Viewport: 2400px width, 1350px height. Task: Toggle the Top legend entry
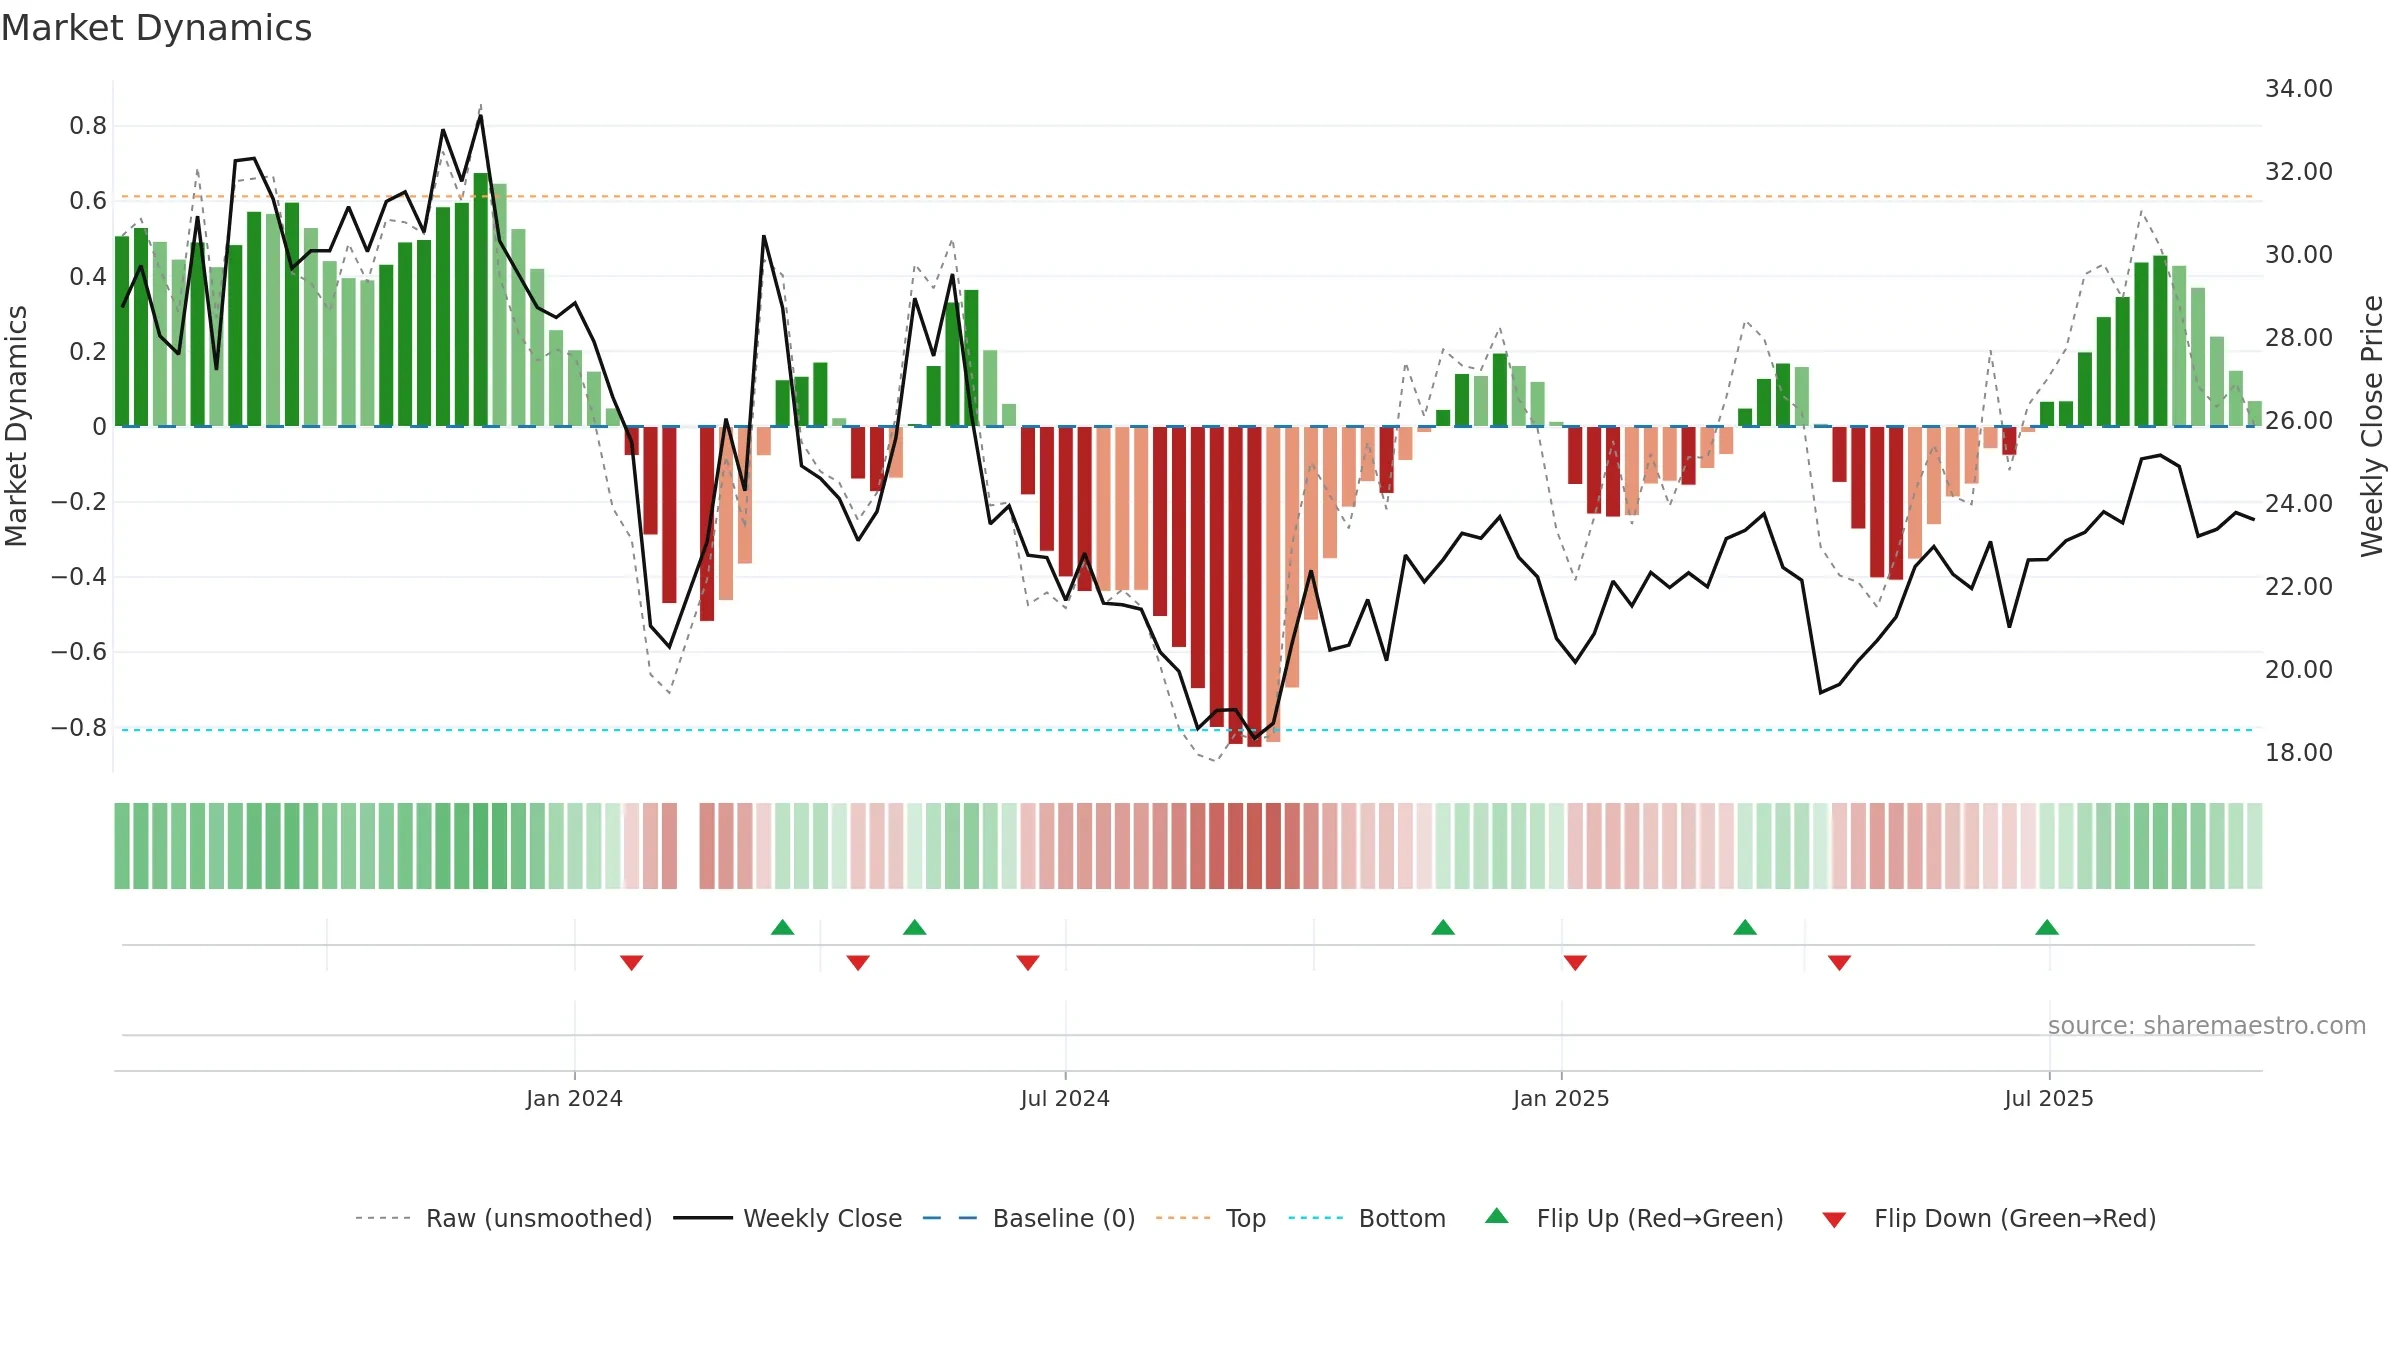[x=1210, y=1218]
